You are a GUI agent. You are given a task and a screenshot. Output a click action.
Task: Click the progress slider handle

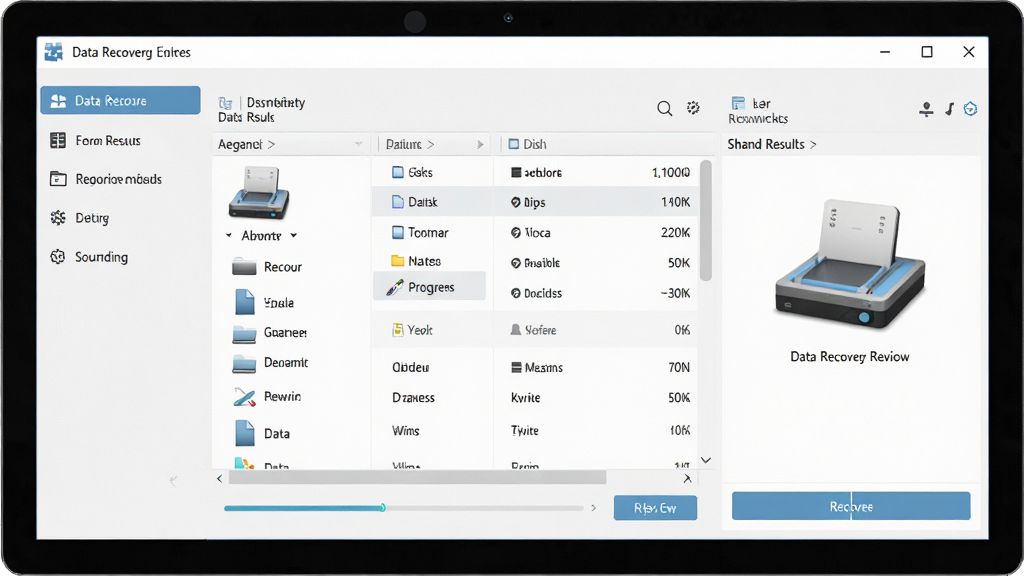[383, 507]
